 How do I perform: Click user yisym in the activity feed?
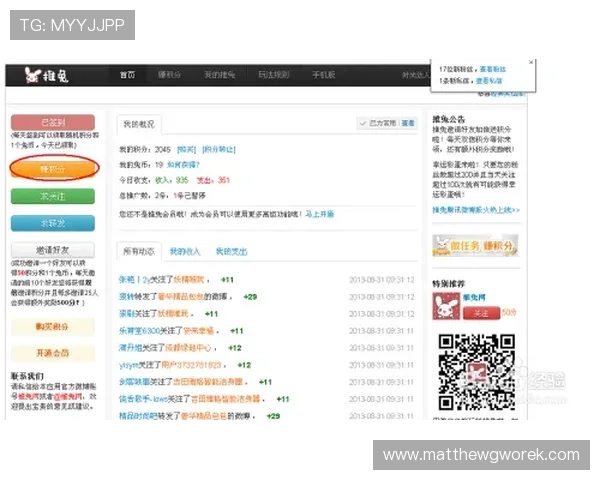point(129,365)
